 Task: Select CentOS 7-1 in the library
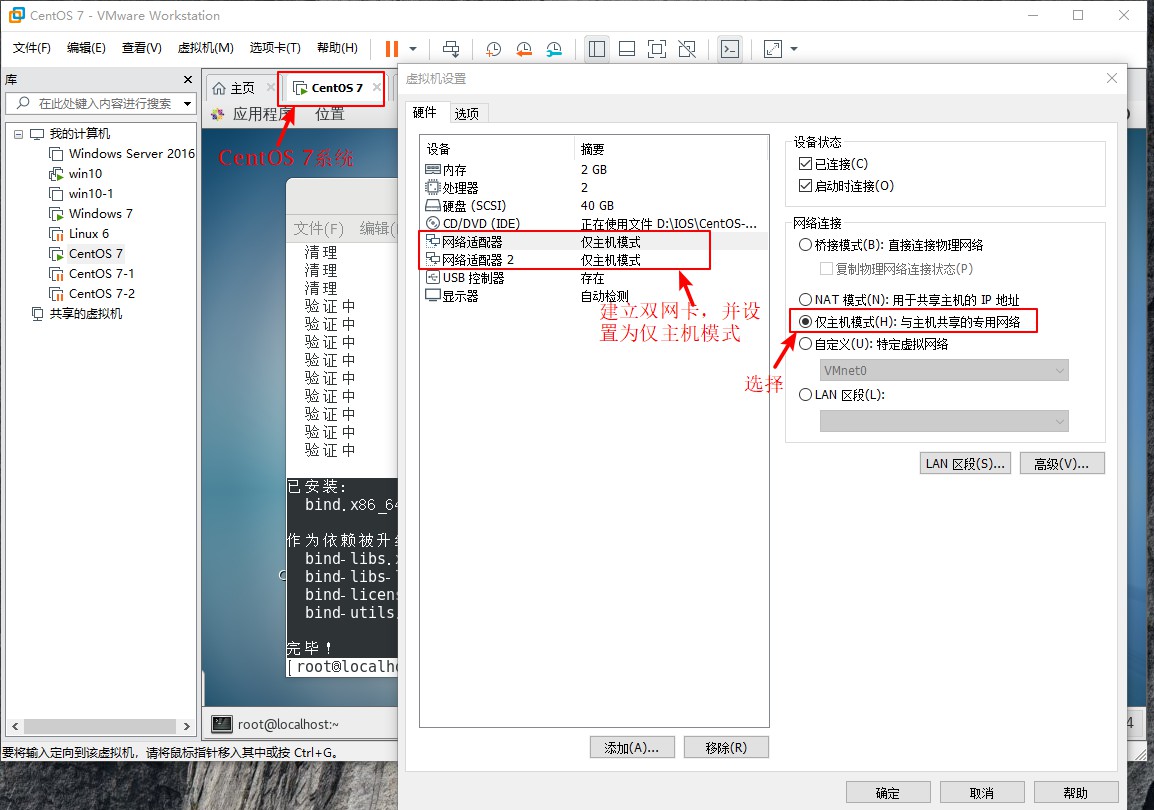tap(91, 274)
